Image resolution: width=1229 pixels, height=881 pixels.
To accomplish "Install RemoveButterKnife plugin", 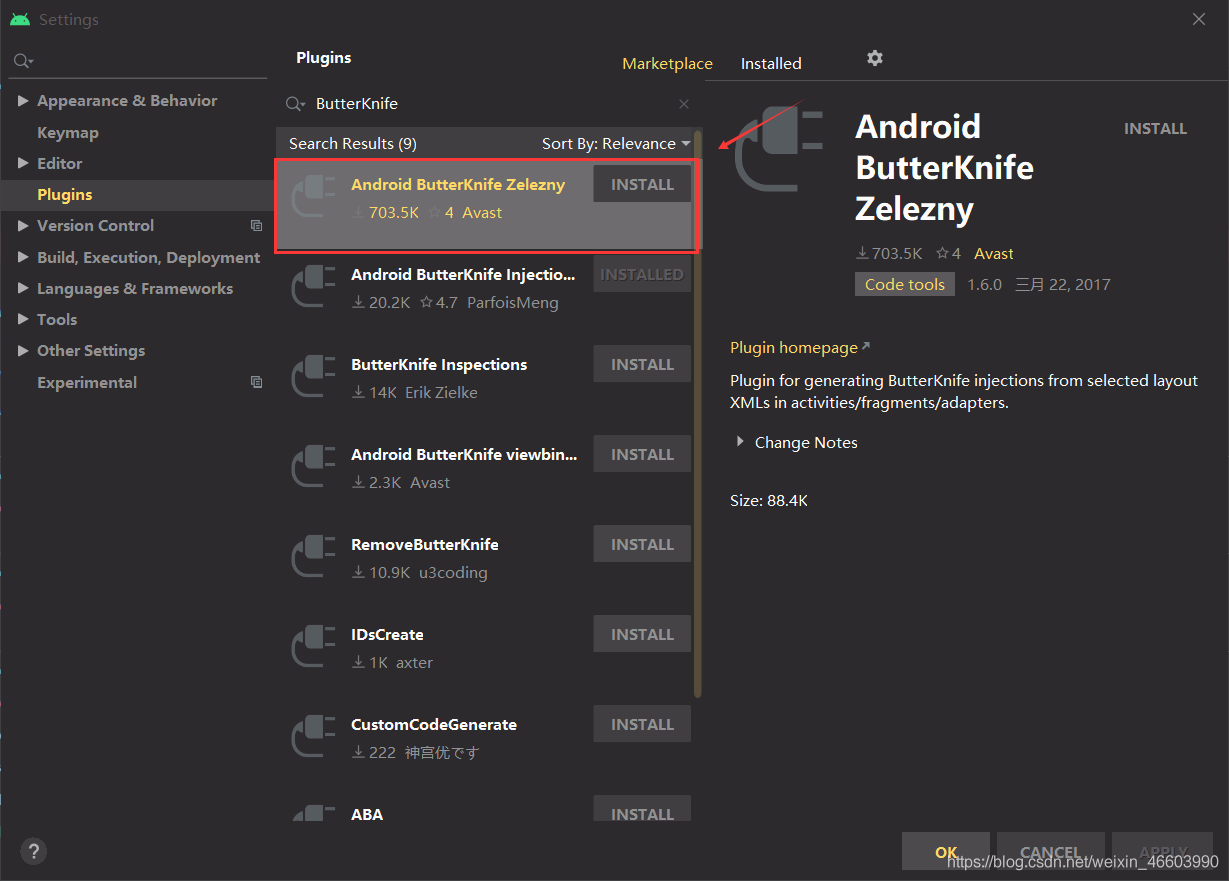I will coord(642,544).
